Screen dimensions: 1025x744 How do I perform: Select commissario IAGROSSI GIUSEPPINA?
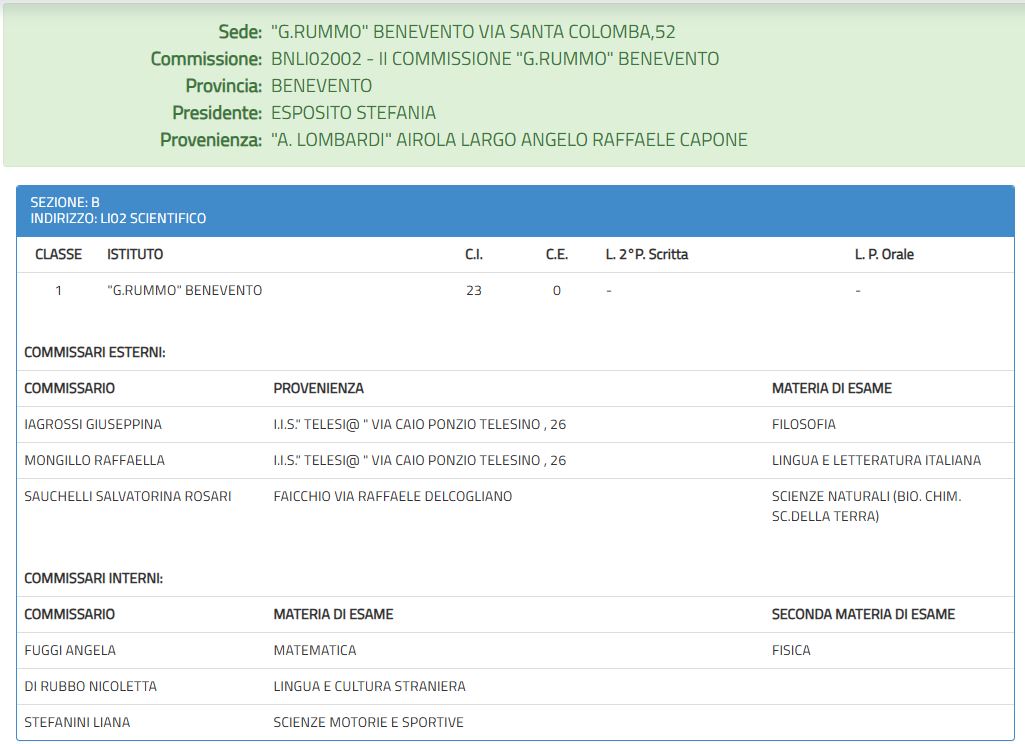point(93,424)
